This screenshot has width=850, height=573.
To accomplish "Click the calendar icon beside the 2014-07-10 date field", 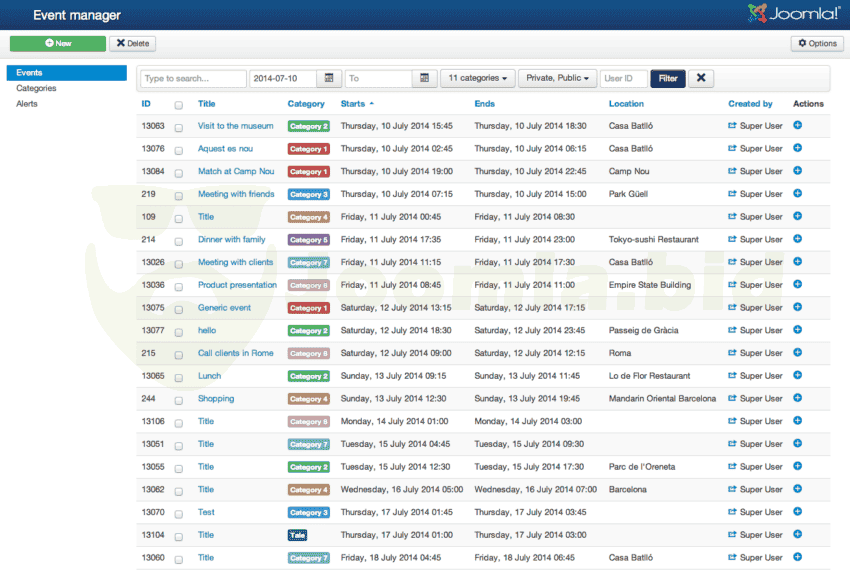I will (329, 78).
